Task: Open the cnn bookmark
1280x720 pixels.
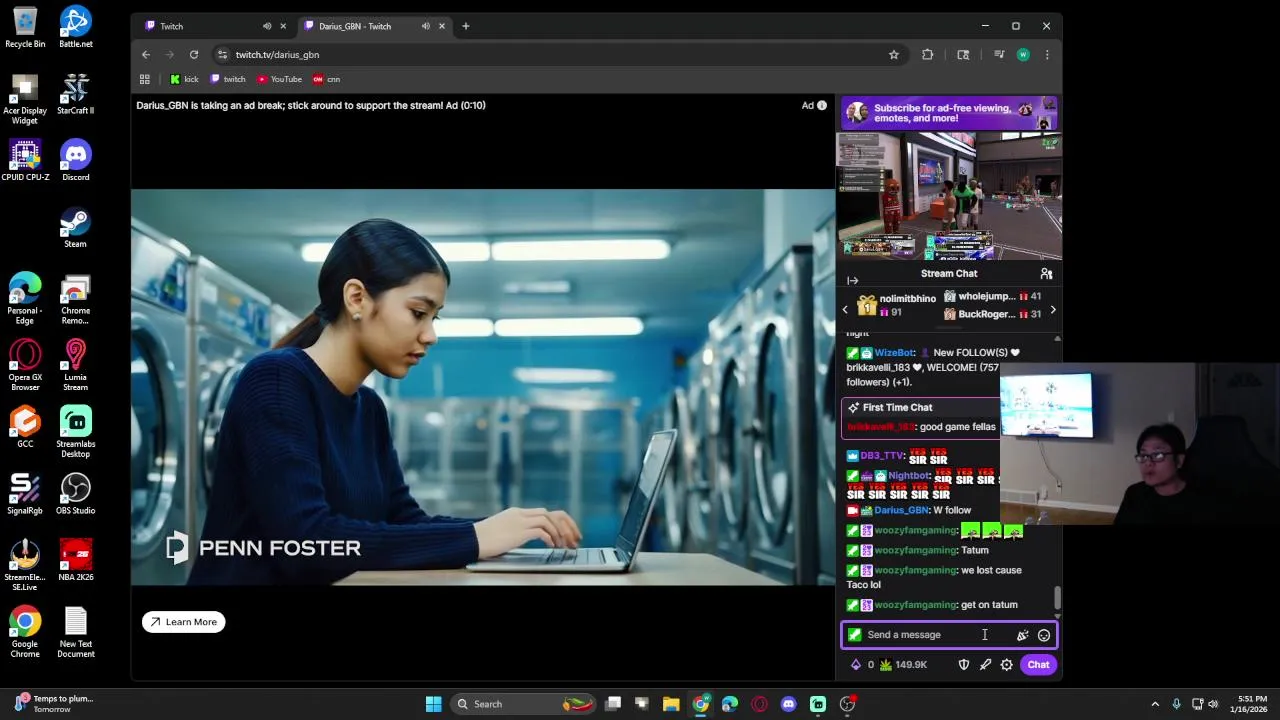Action: pyautogui.click(x=326, y=79)
